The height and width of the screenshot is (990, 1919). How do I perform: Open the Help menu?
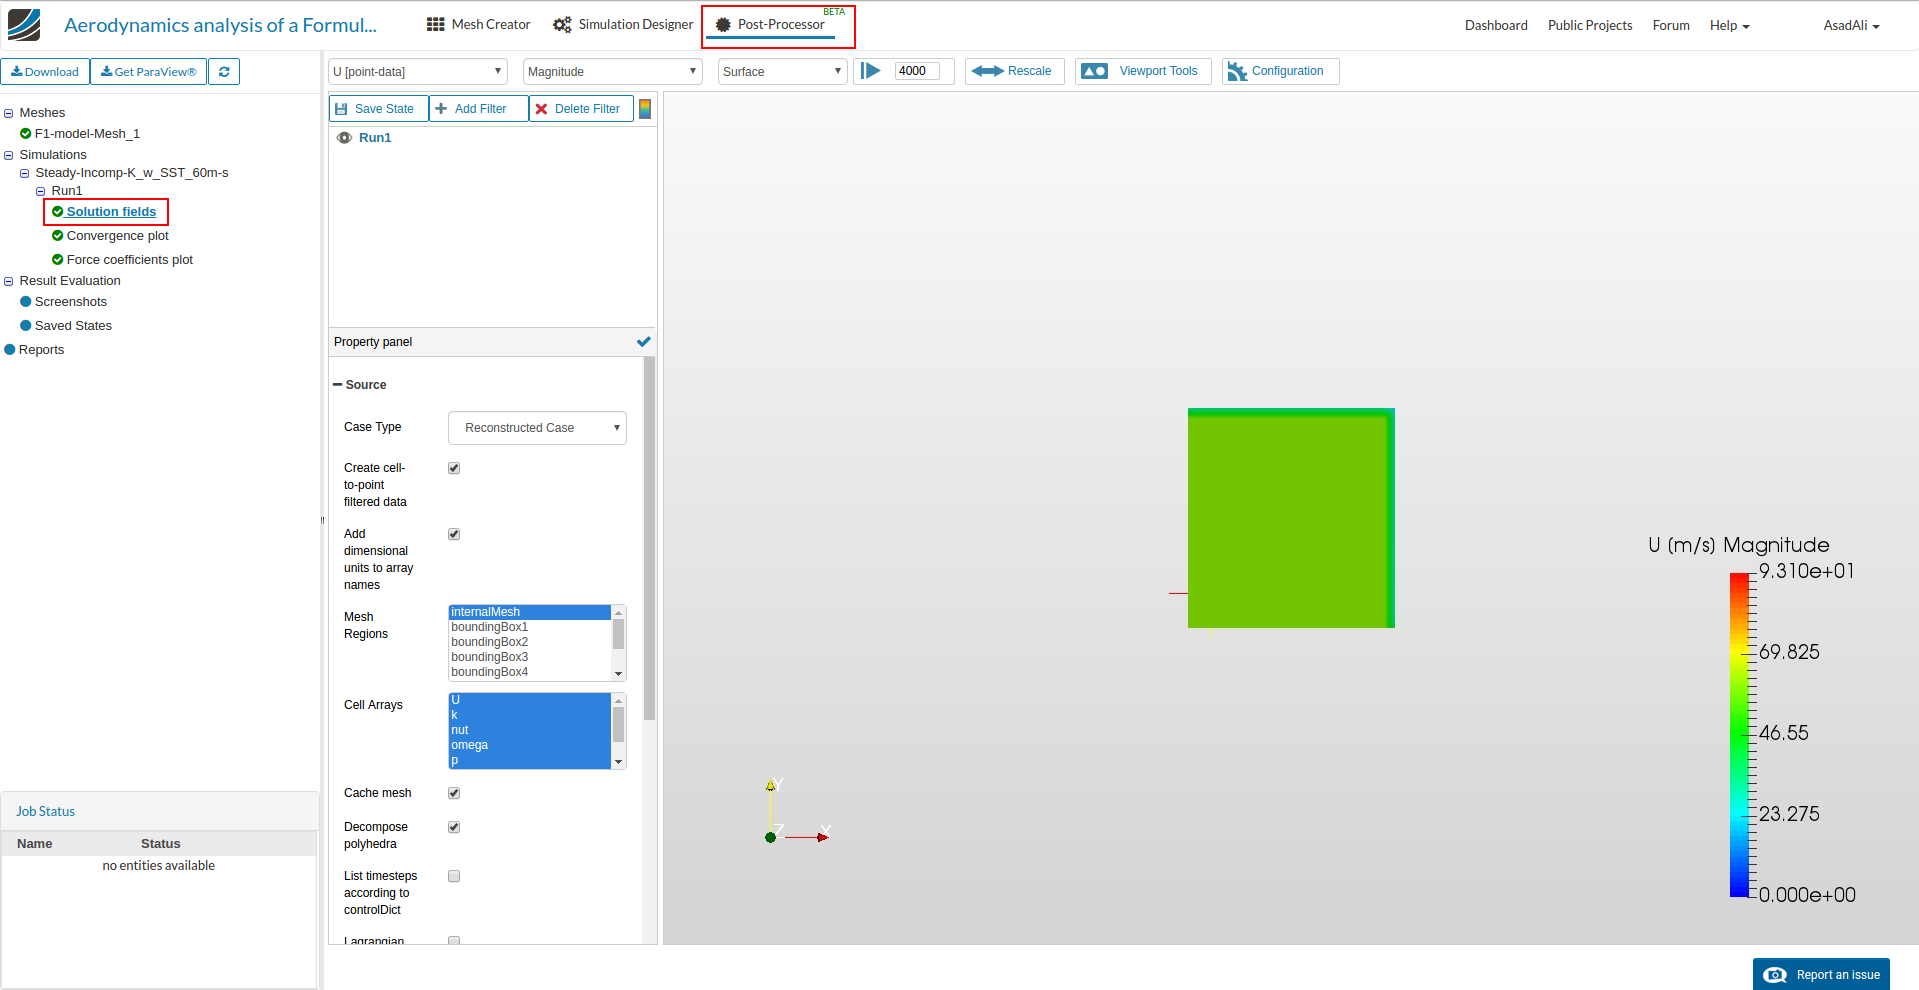tap(1729, 26)
